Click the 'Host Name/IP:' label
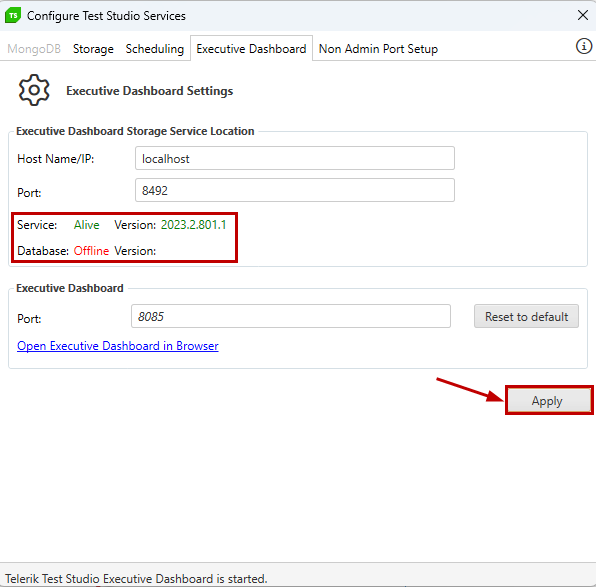The height and width of the screenshot is (587, 596). click(55, 159)
